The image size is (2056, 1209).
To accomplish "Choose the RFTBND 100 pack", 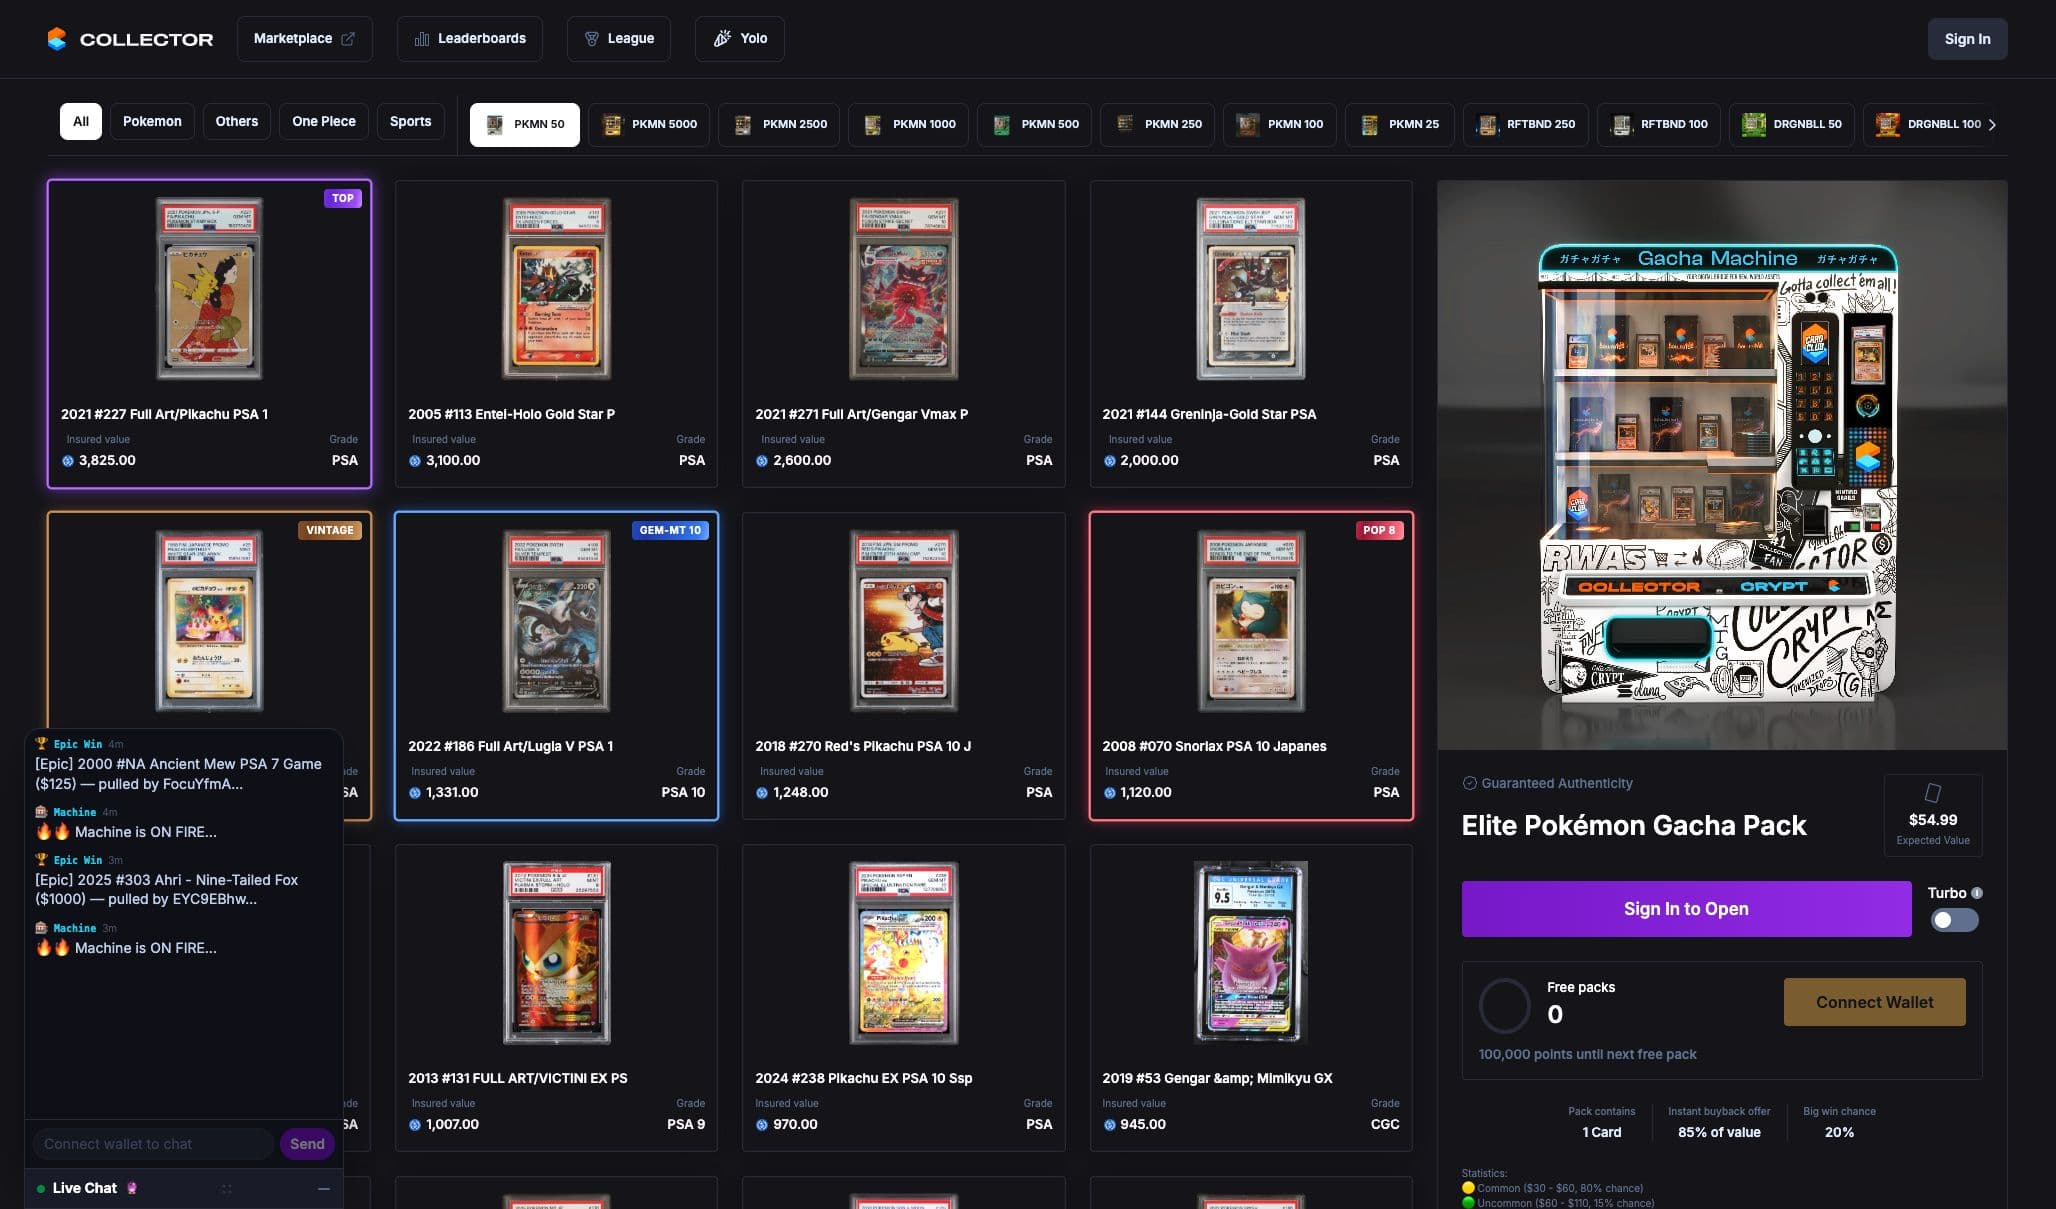I will coord(1659,124).
